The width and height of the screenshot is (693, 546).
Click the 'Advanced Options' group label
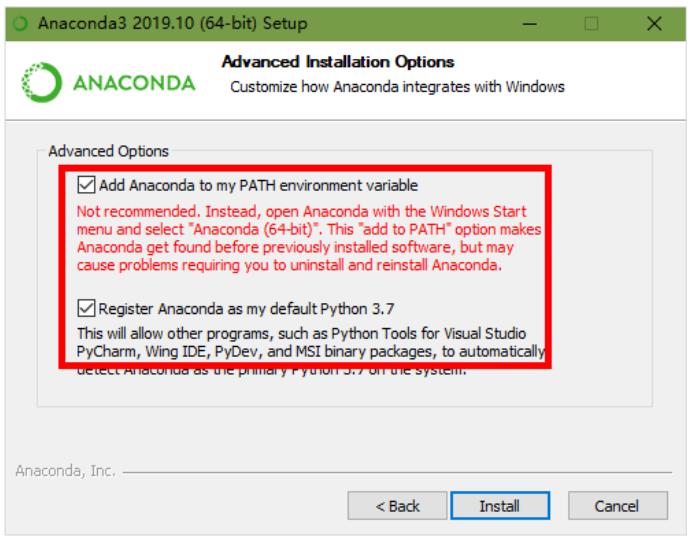[x=109, y=151]
